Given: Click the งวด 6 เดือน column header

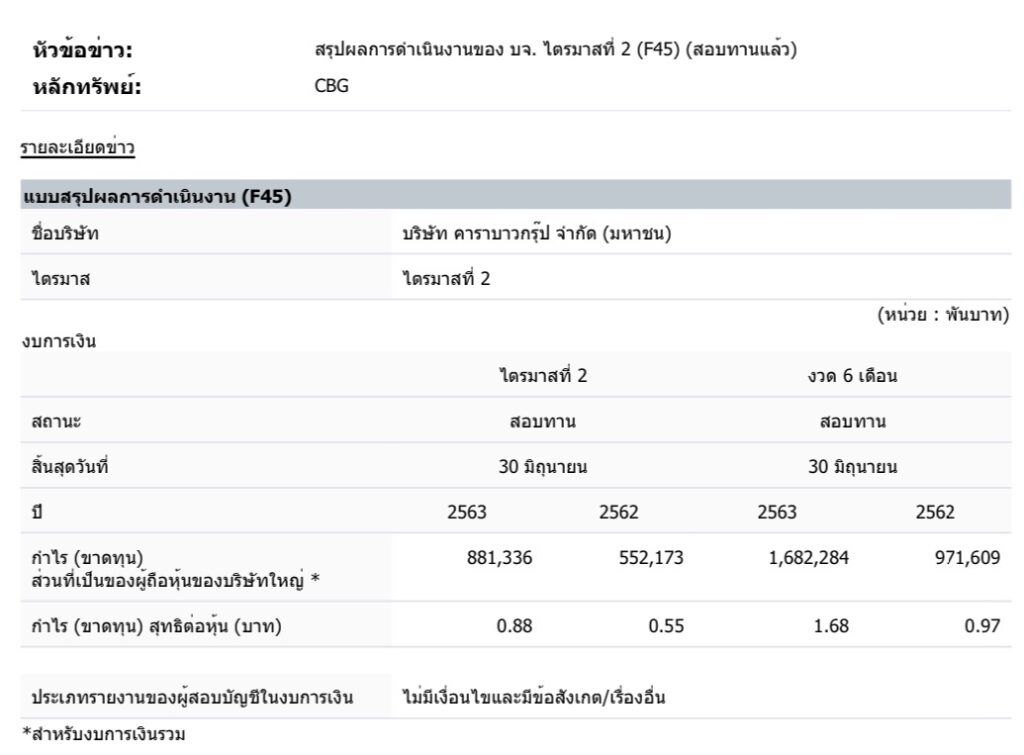Looking at the screenshot, I should click(852, 376).
